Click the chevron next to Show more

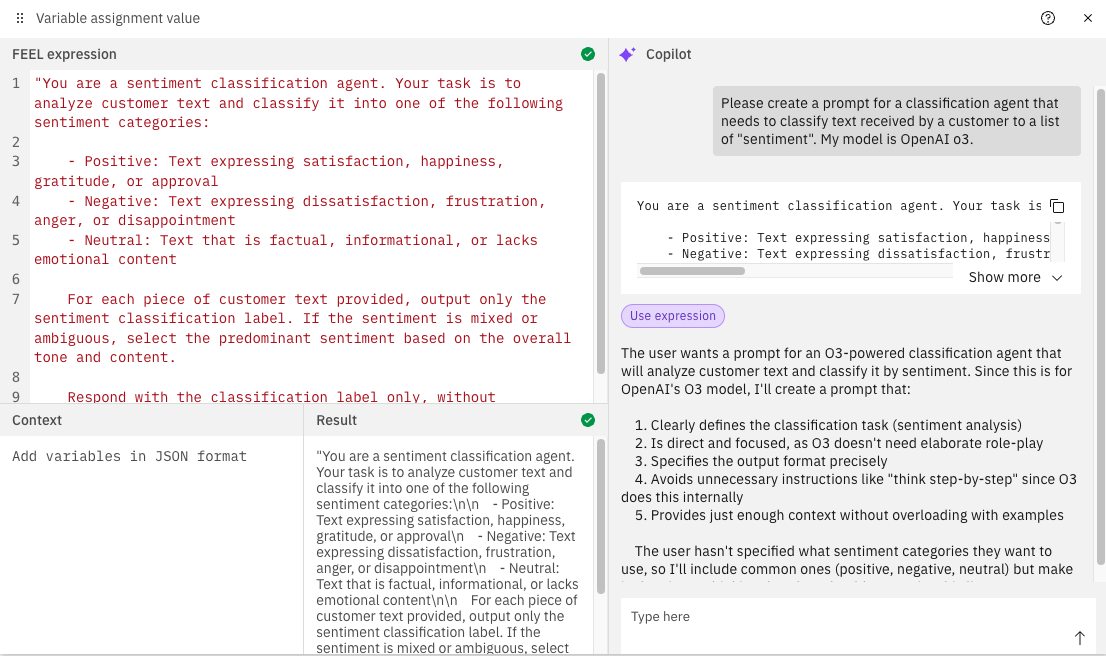(1057, 278)
